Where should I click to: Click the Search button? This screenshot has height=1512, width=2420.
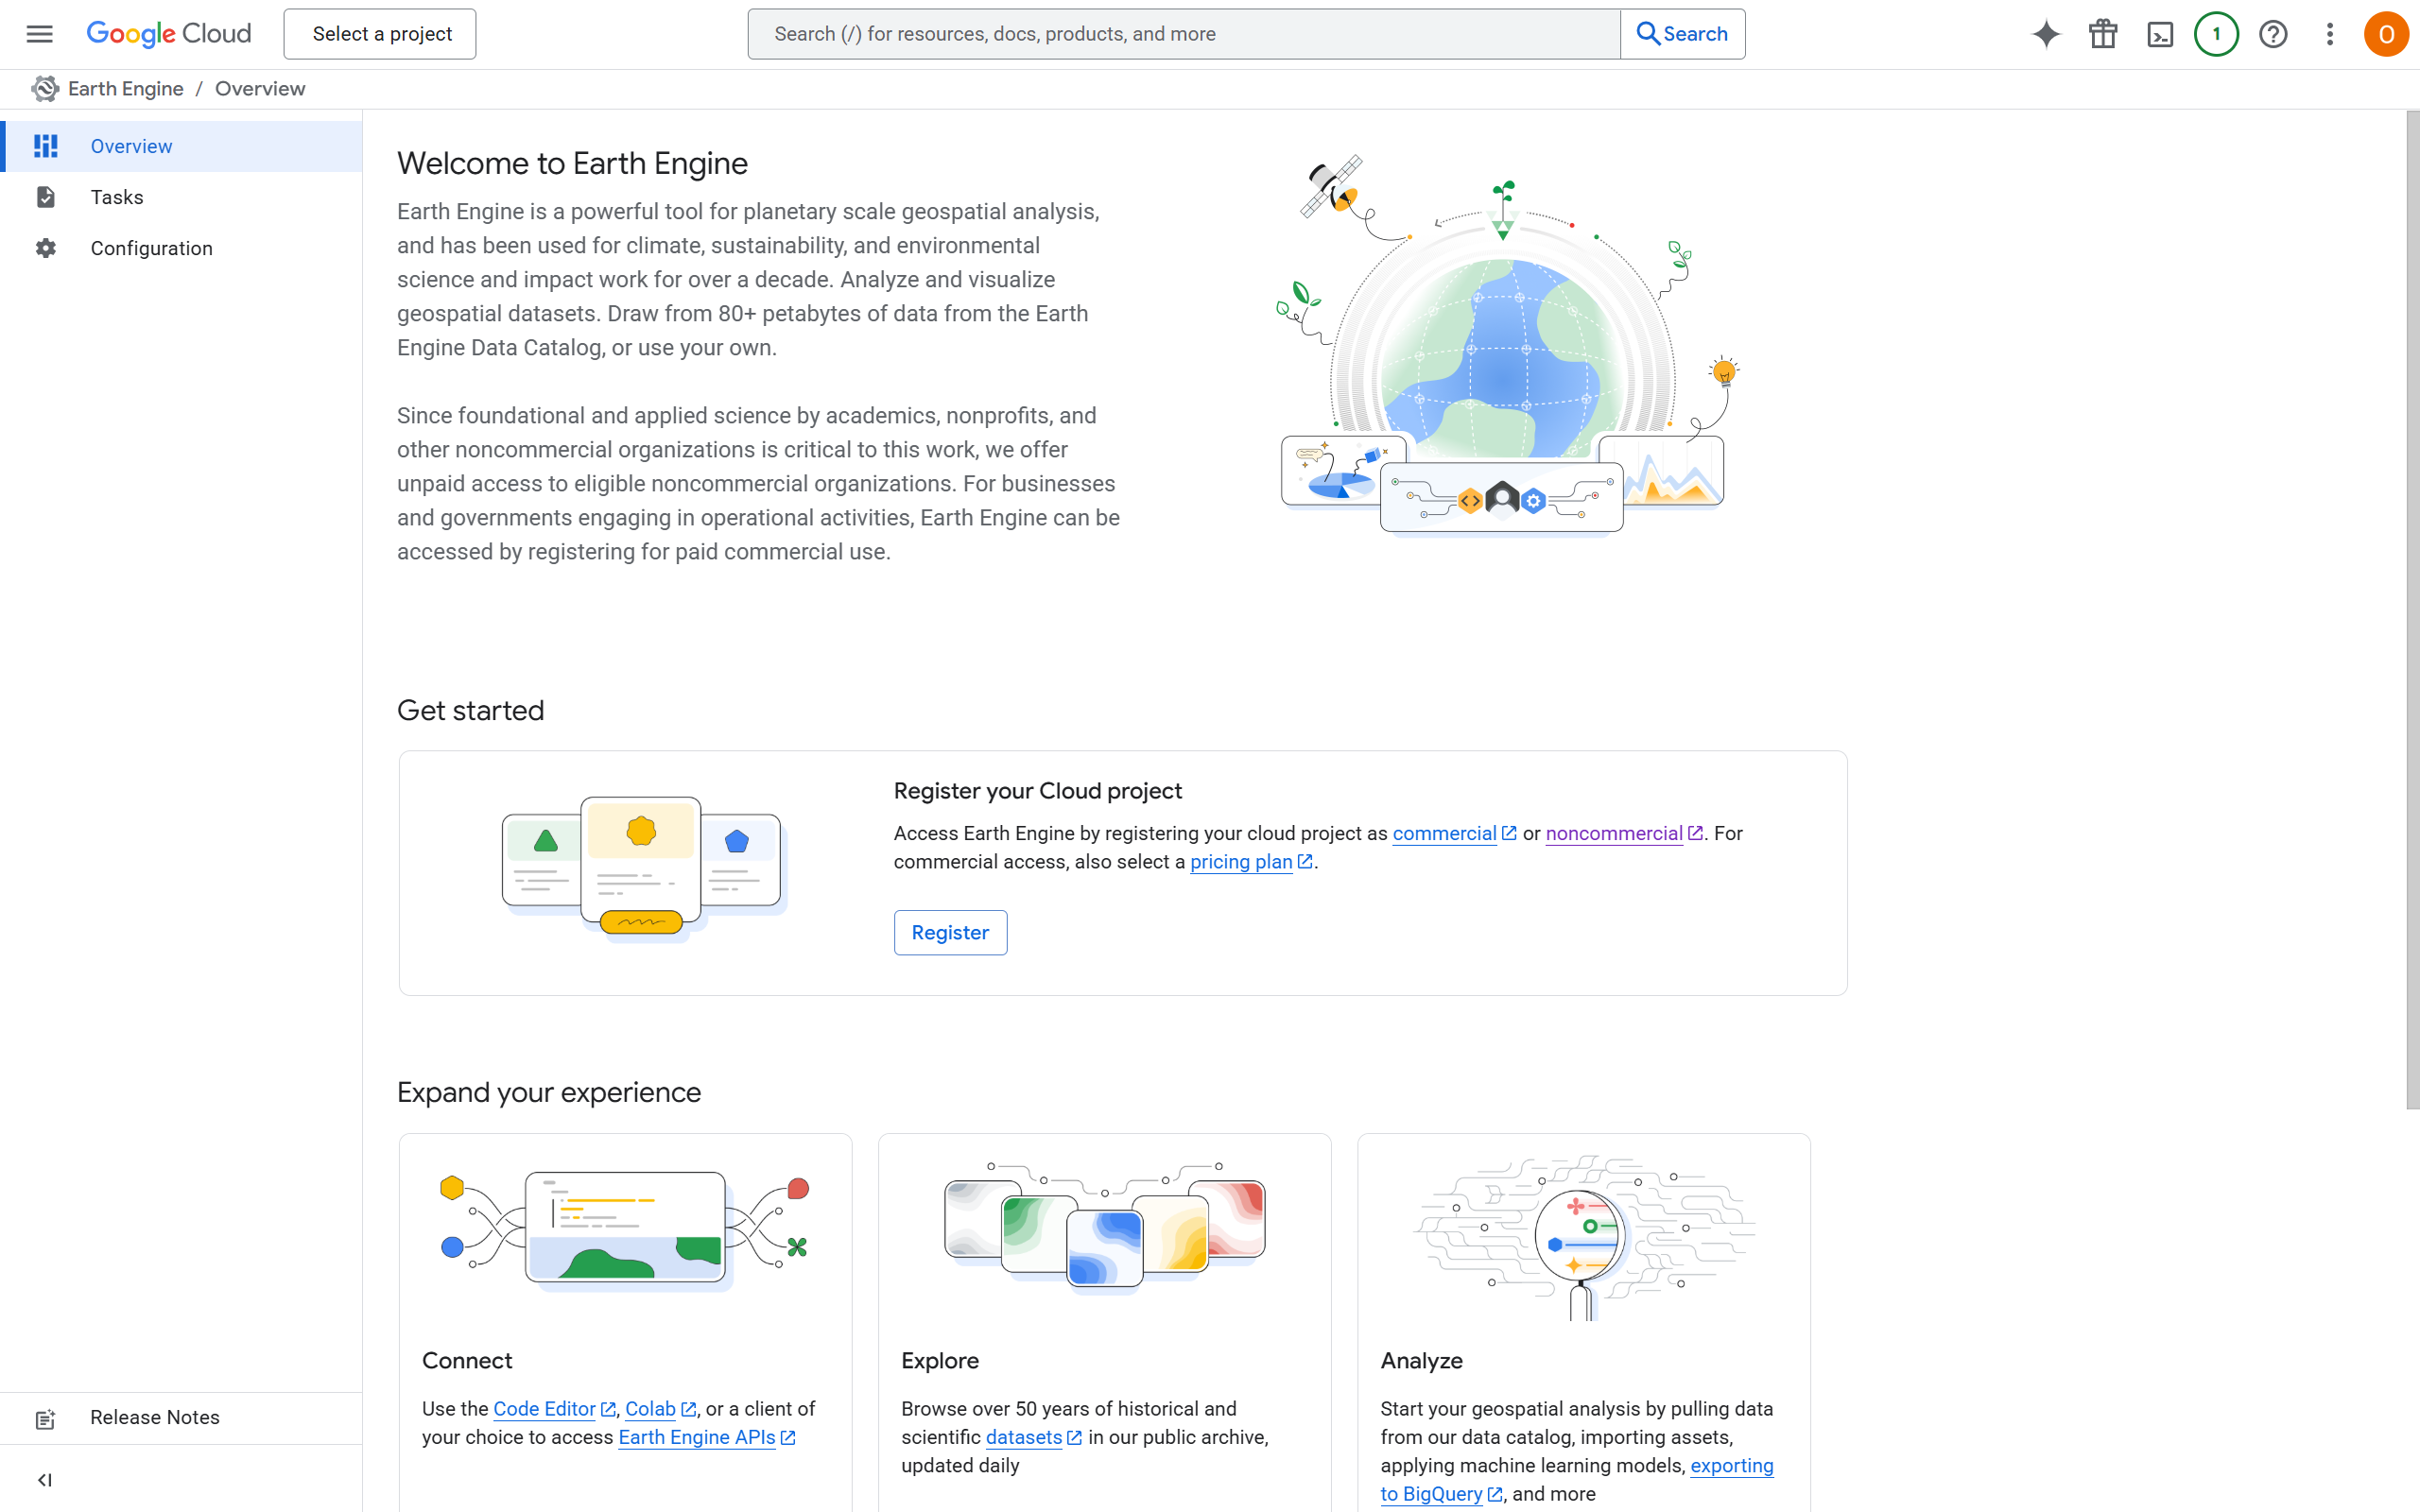pos(1682,34)
